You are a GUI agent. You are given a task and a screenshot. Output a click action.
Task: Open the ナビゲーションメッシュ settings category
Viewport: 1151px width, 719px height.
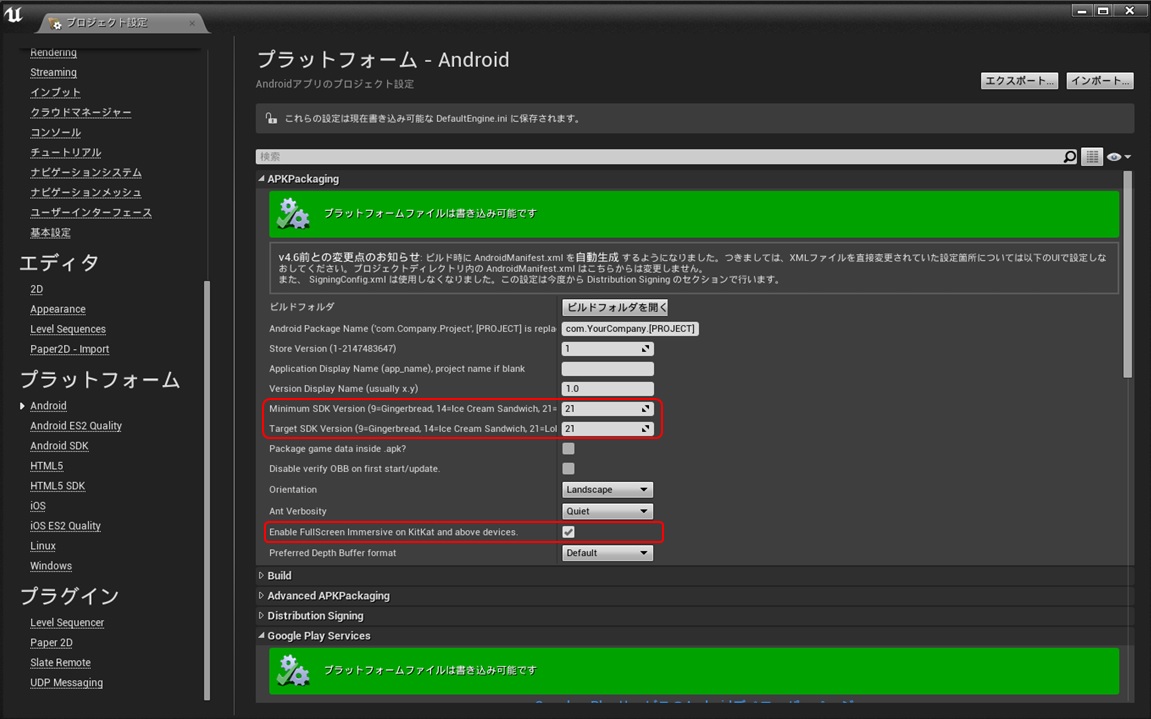coord(86,192)
